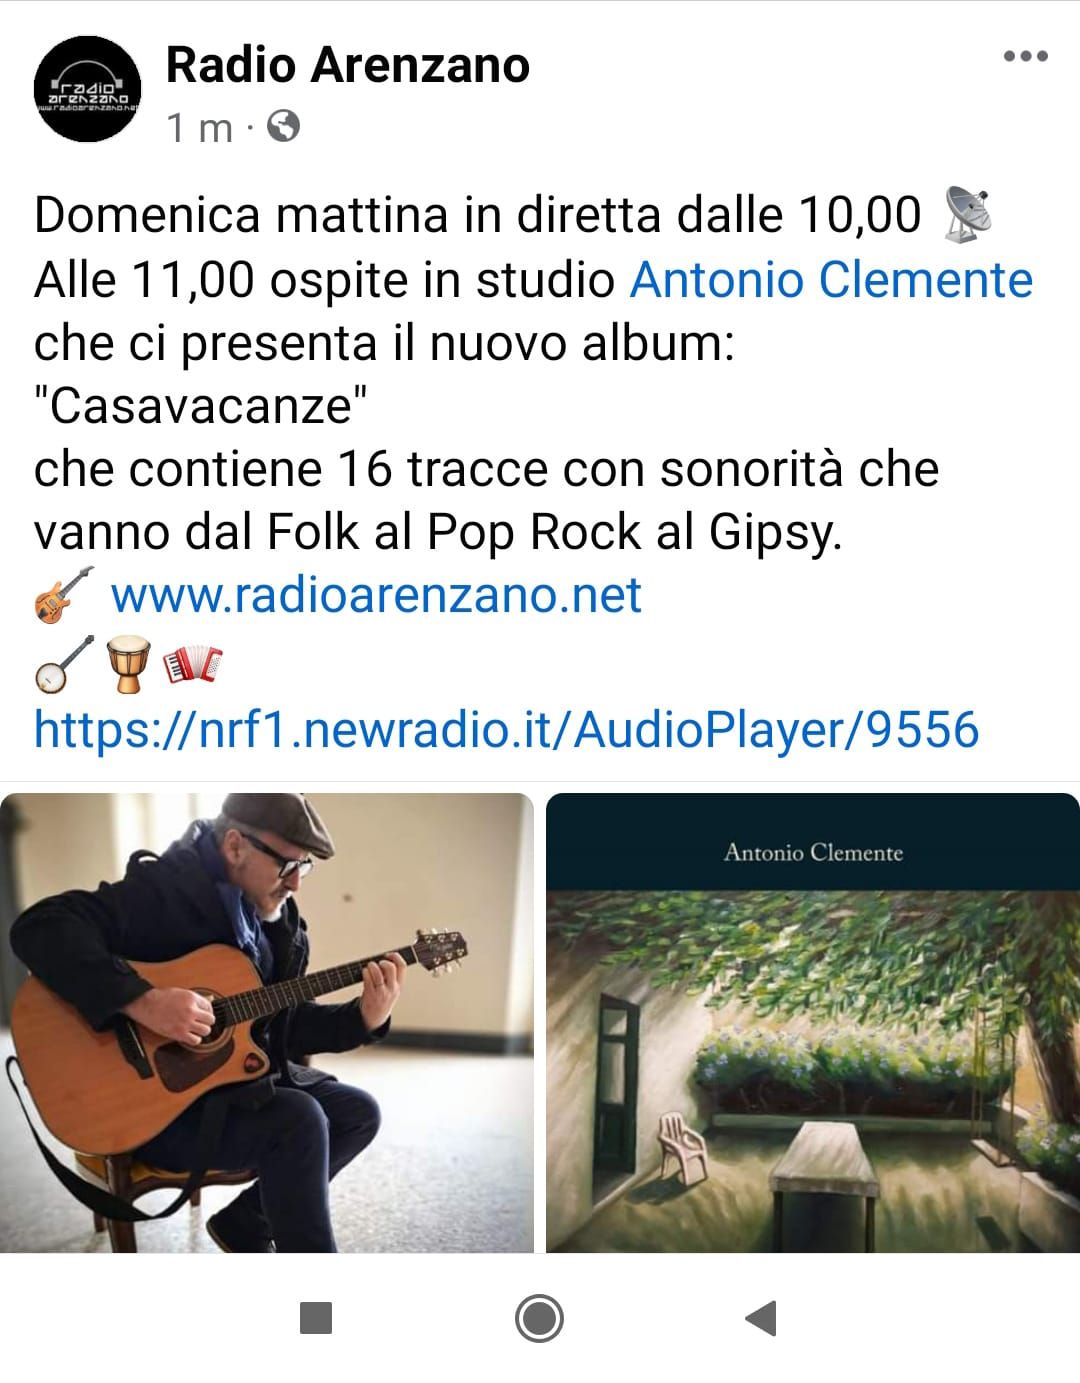Open the Antonio Clemente tagged profile link
The image size is (1080, 1383).
point(831,280)
